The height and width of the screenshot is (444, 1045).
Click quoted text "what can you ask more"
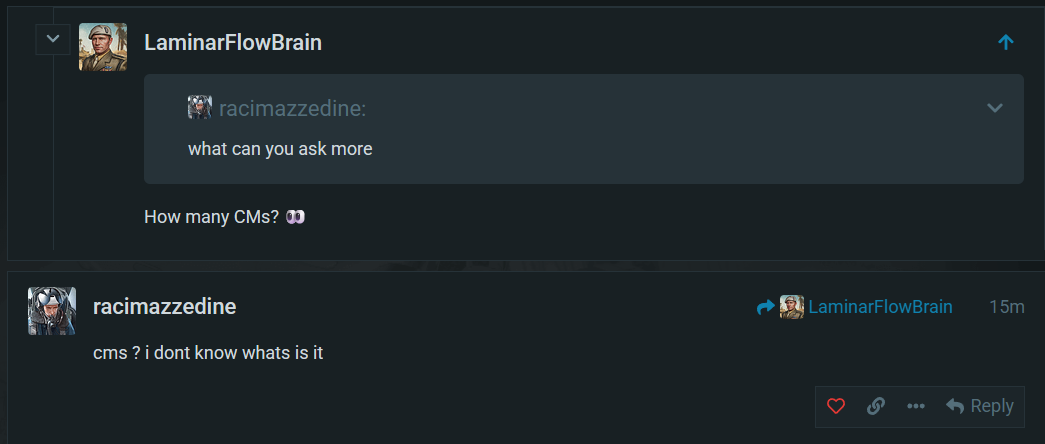(280, 149)
